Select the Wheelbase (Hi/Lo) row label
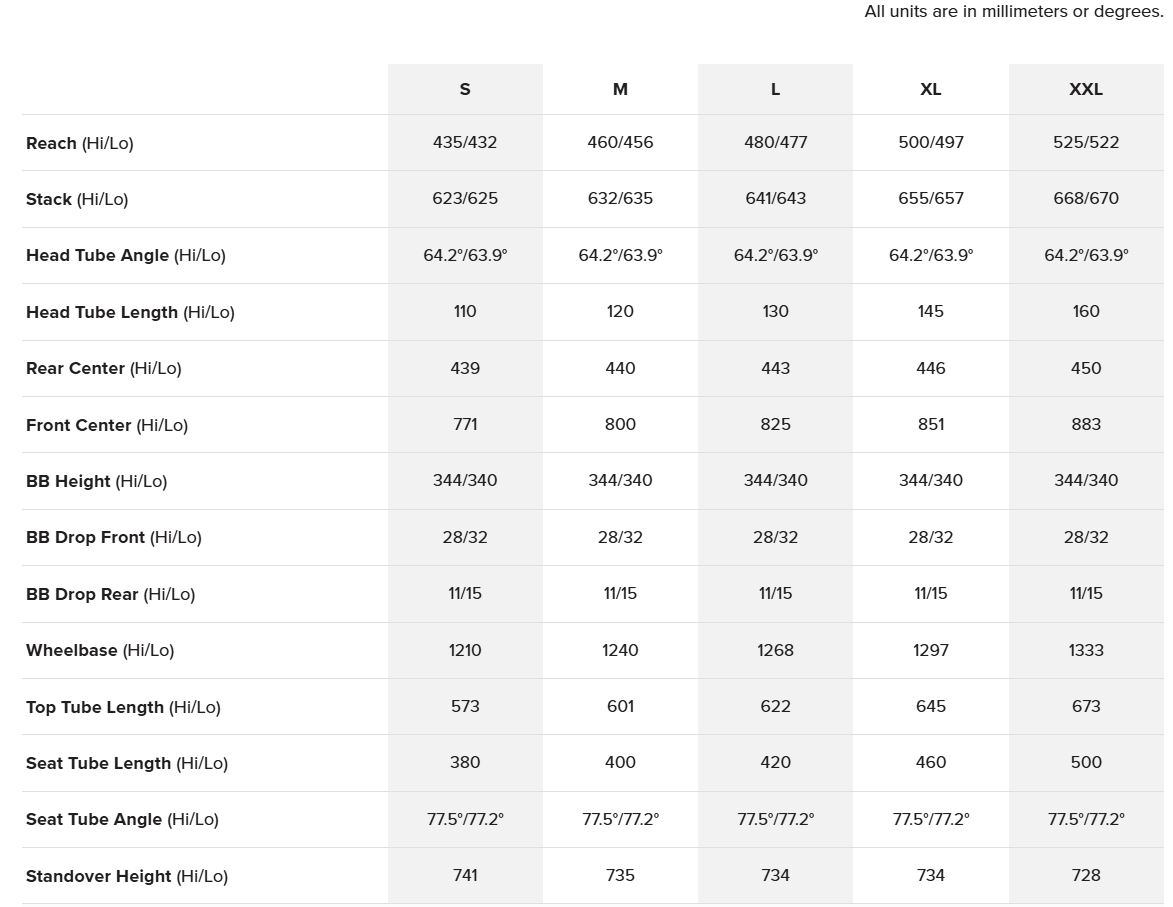 tap(100, 650)
